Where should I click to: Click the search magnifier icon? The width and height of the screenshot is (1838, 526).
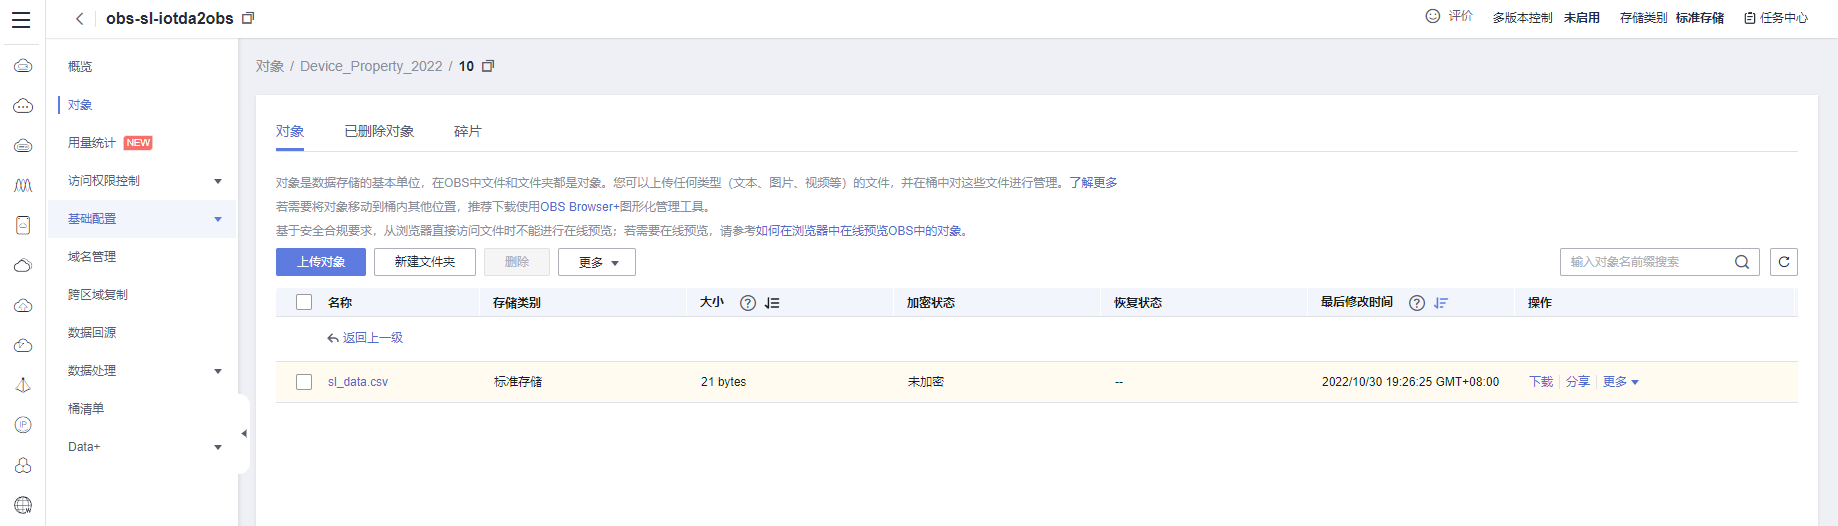click(1742, 262)
